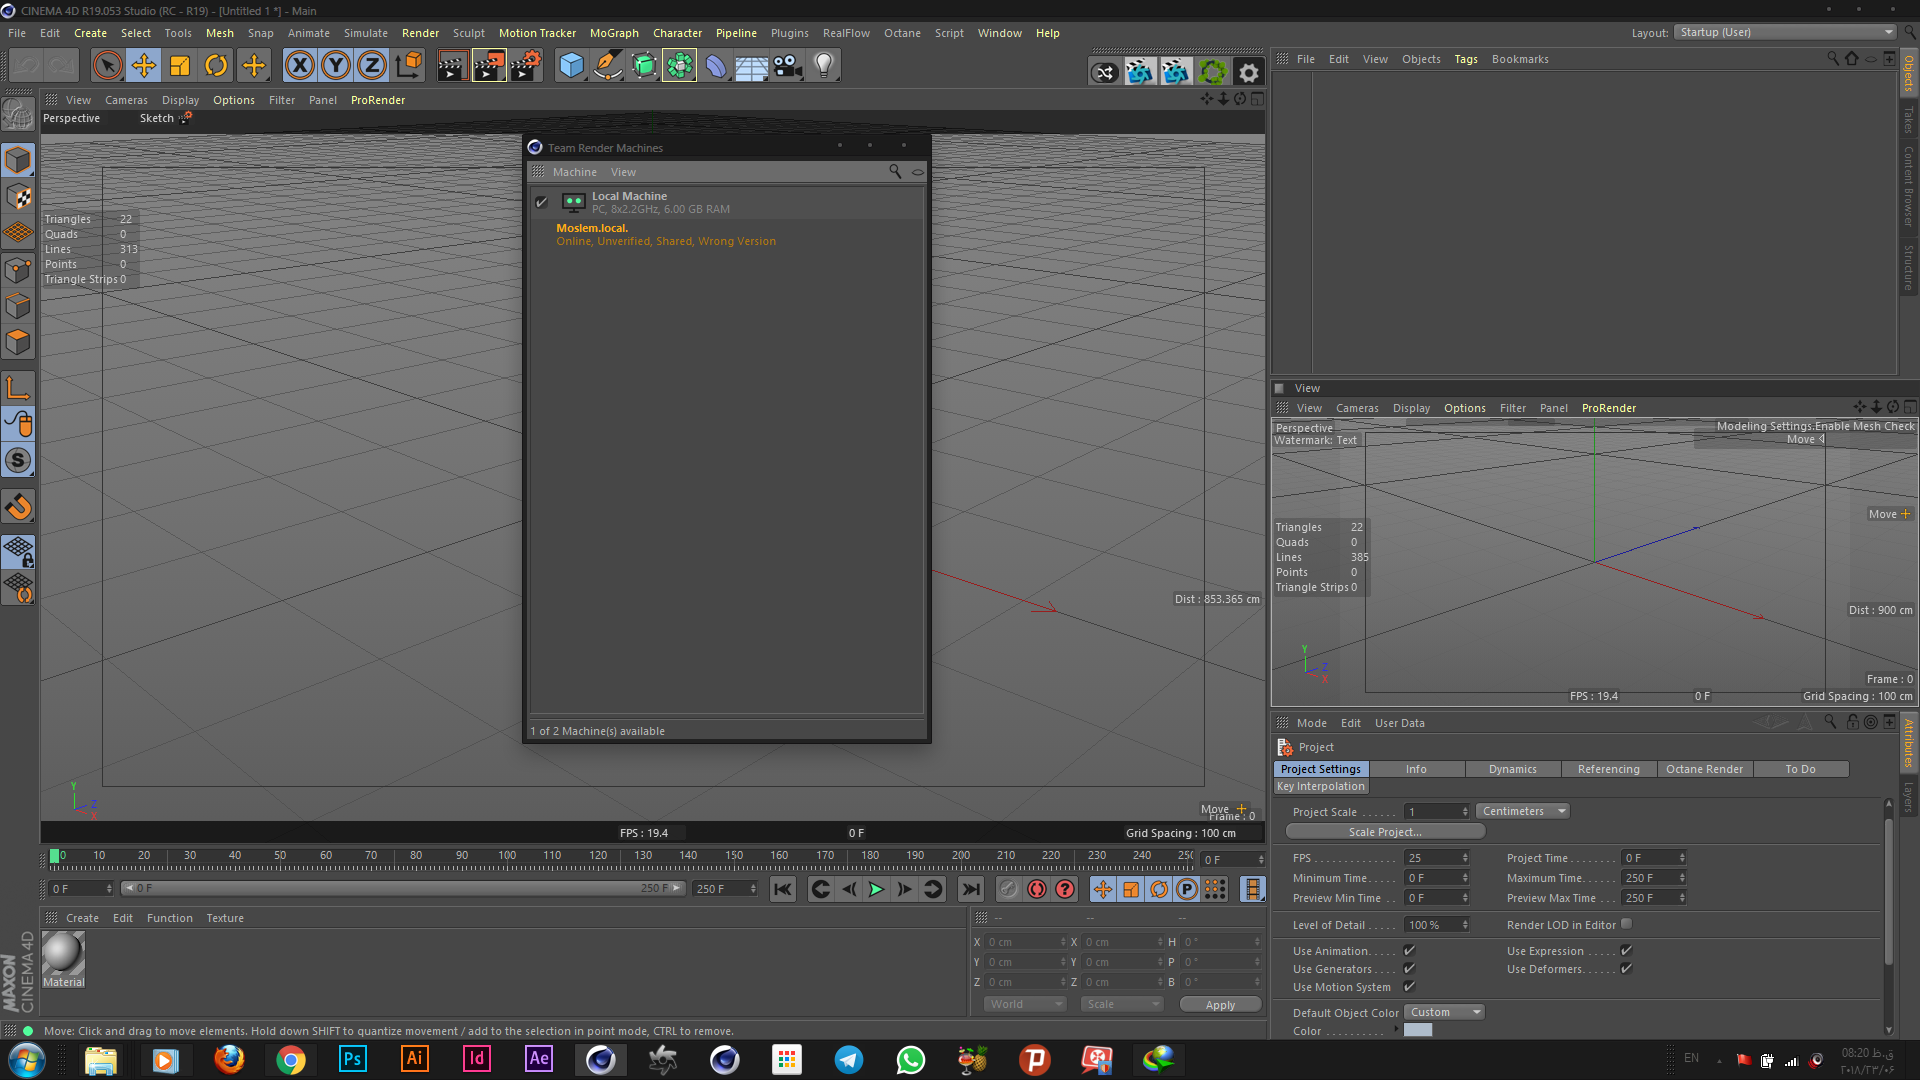The height and width of the screenshot is (1080, 1920).
Task: Add a Light object
Action: (x=824, y=66)
